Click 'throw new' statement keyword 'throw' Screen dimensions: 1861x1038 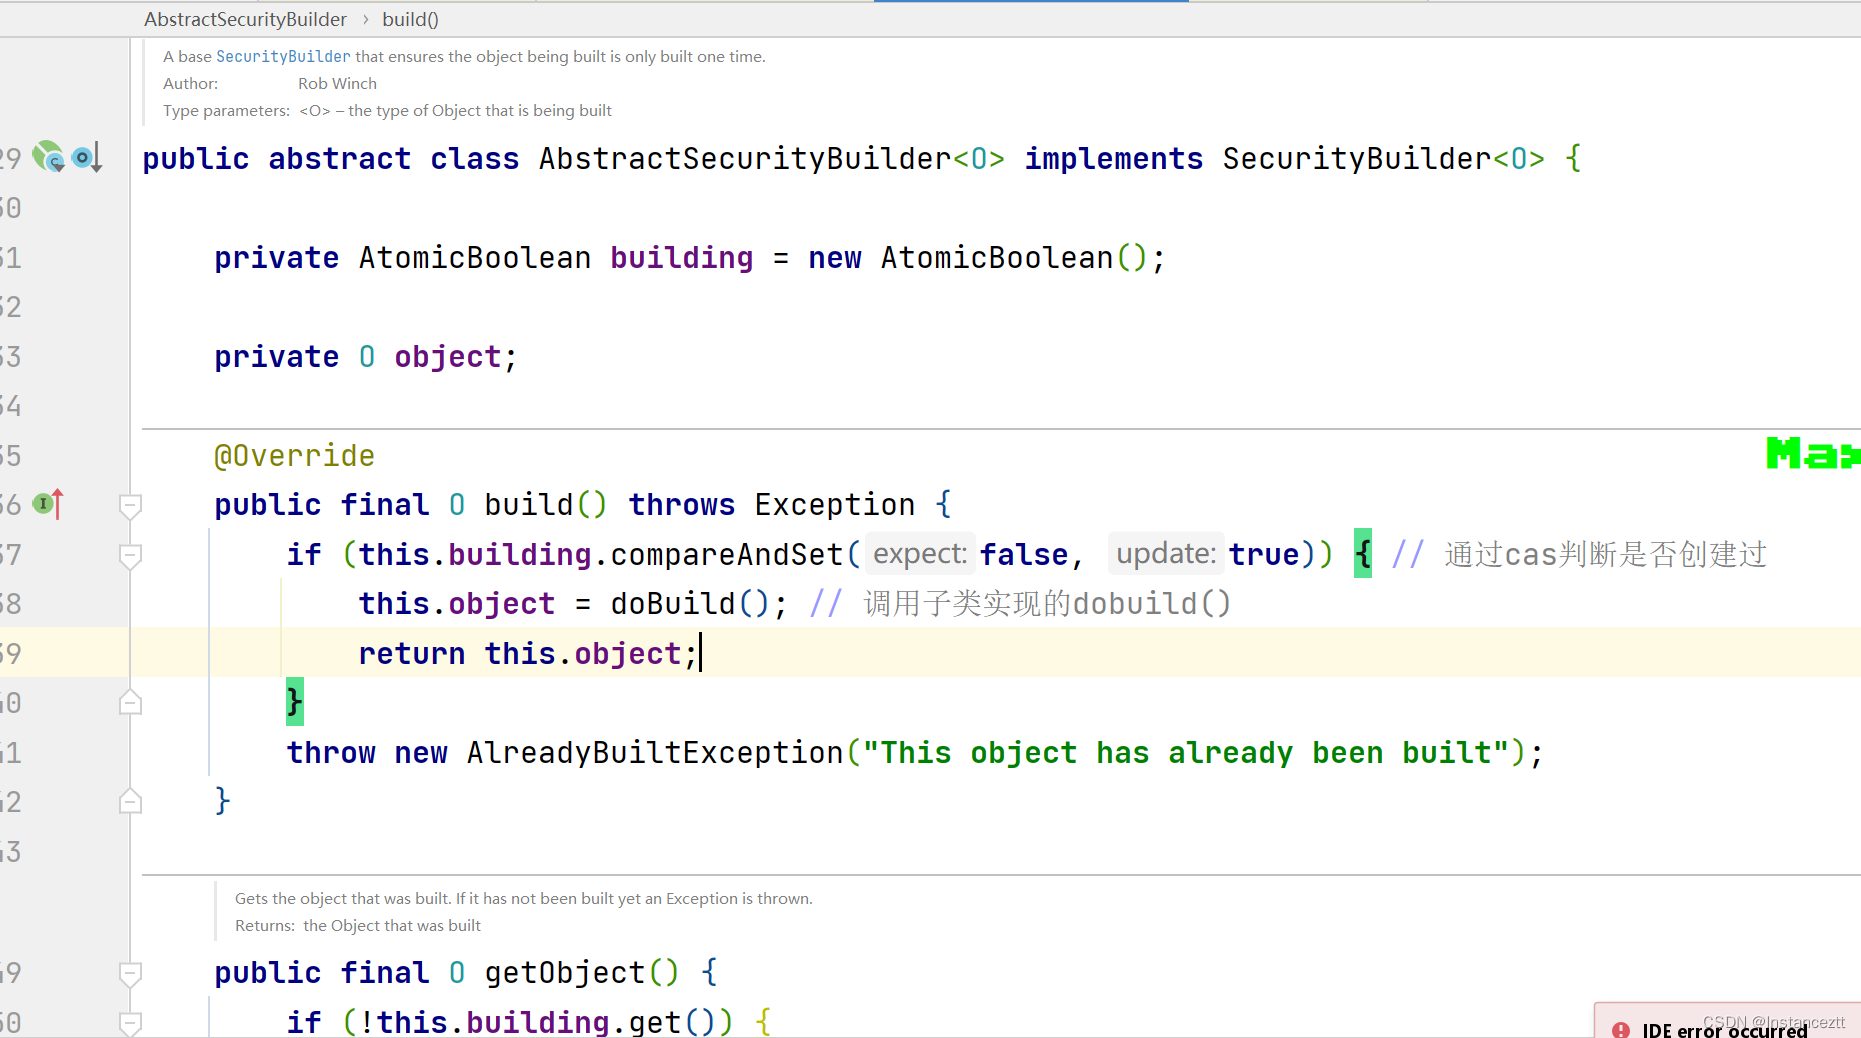pyautogui.click(x=331, y=753)
